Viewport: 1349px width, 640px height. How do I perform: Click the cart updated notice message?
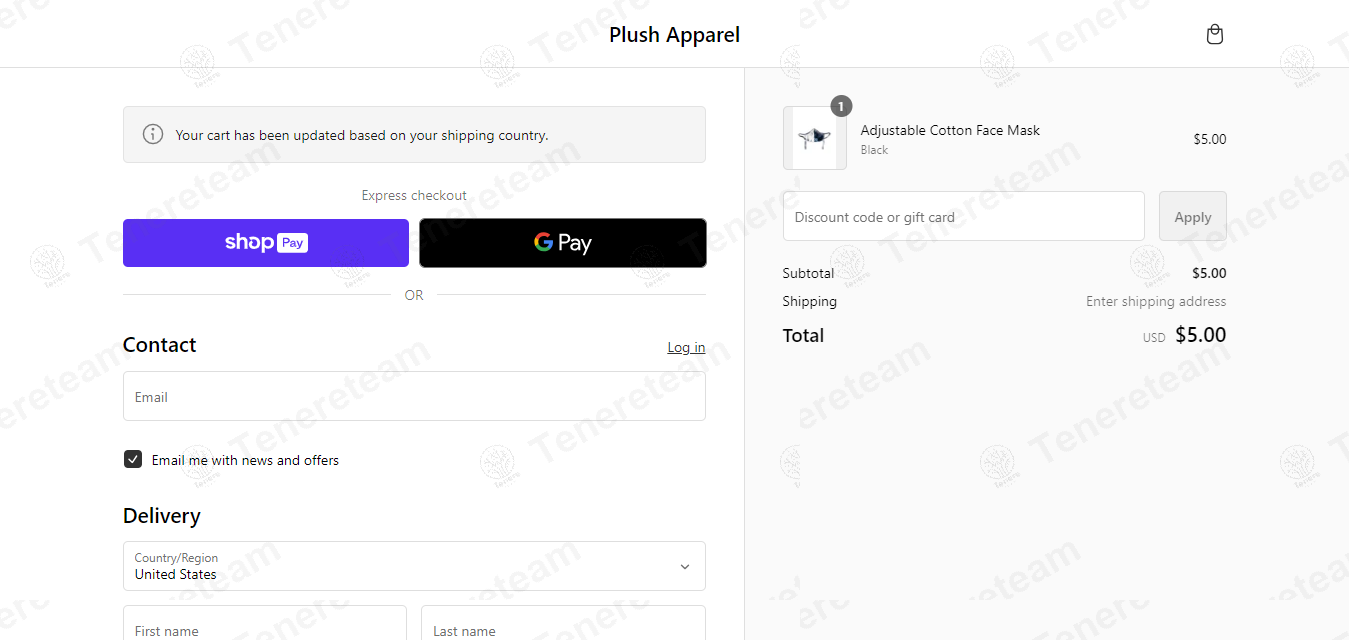(362, 135)
